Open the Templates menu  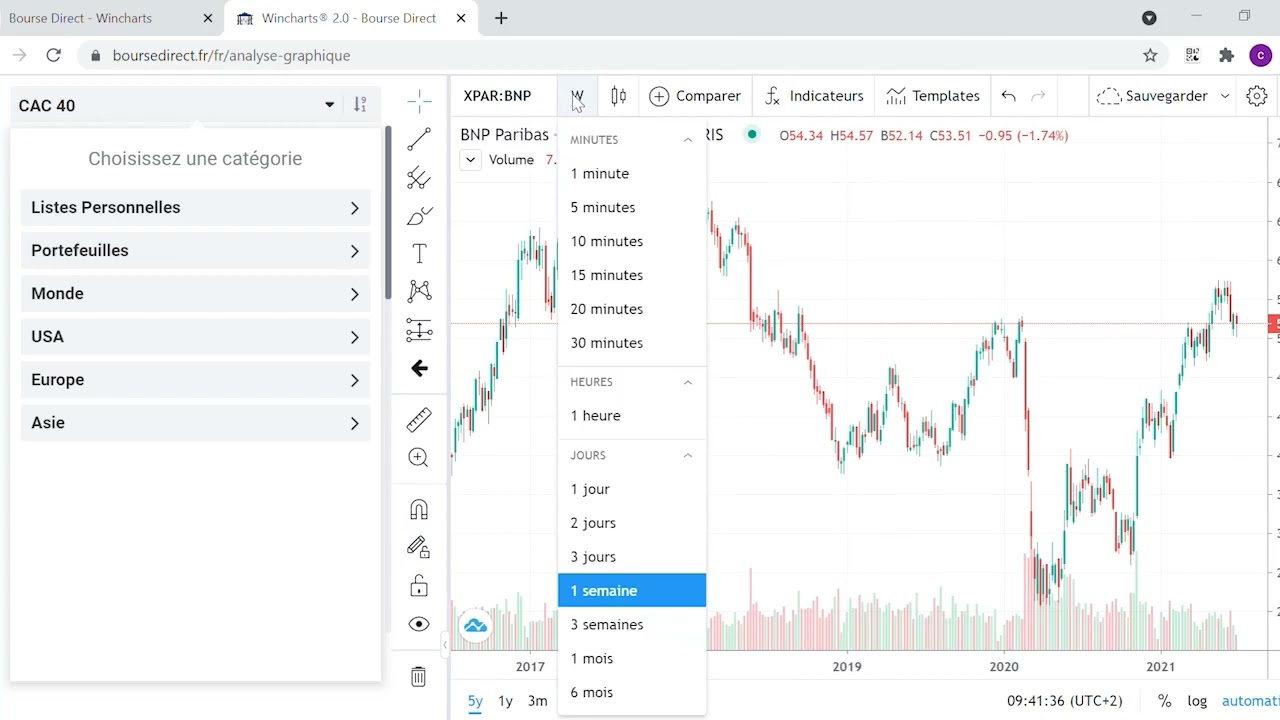[x=932, y=96]
